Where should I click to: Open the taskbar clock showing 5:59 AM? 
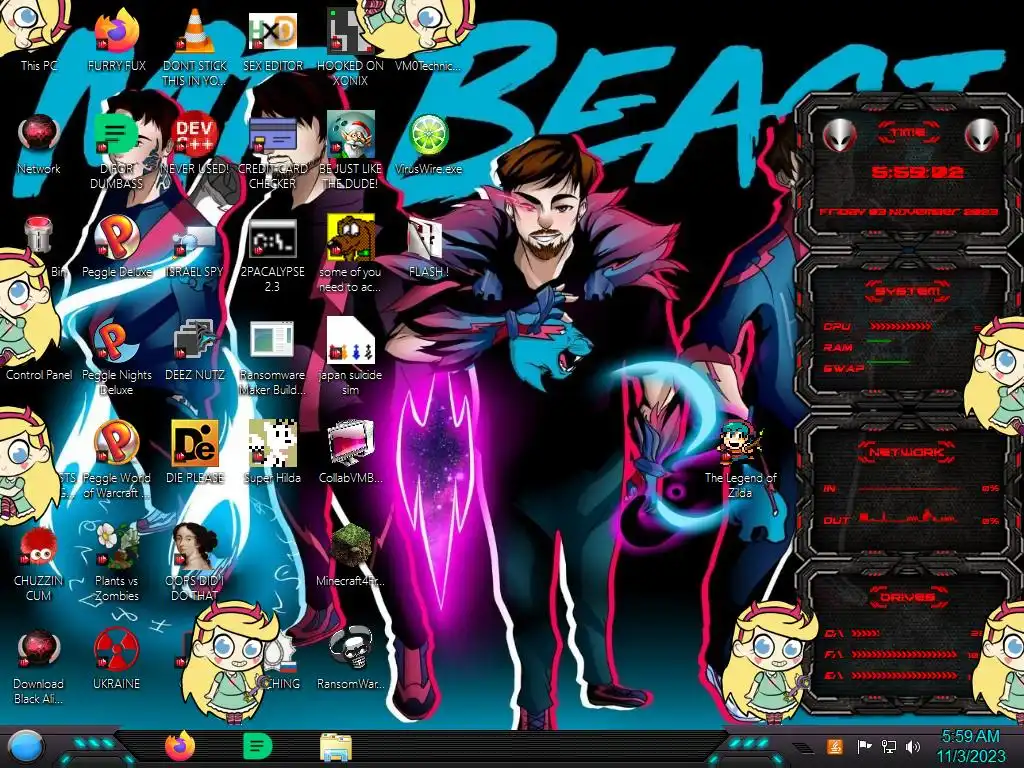pyautogui.click(x=970, y=746)
